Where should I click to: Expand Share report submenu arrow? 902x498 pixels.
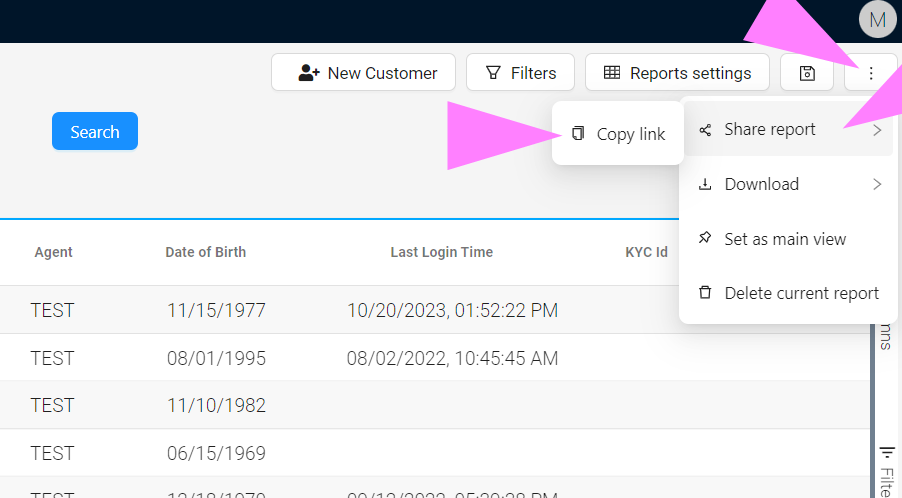(877, 130)
